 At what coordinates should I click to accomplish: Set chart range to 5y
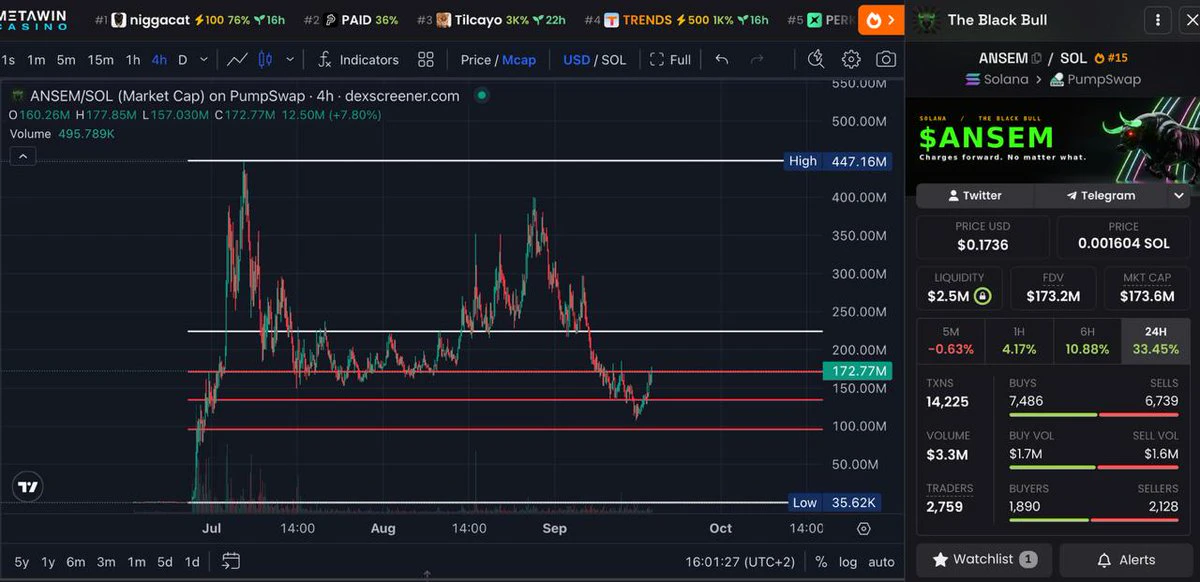click(22, 561)
